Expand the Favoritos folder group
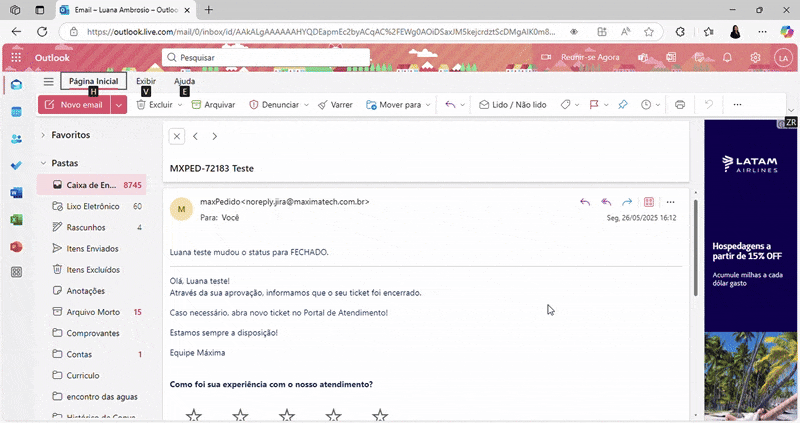This screenshot has width=800, height=423. [x=43, y=135]
